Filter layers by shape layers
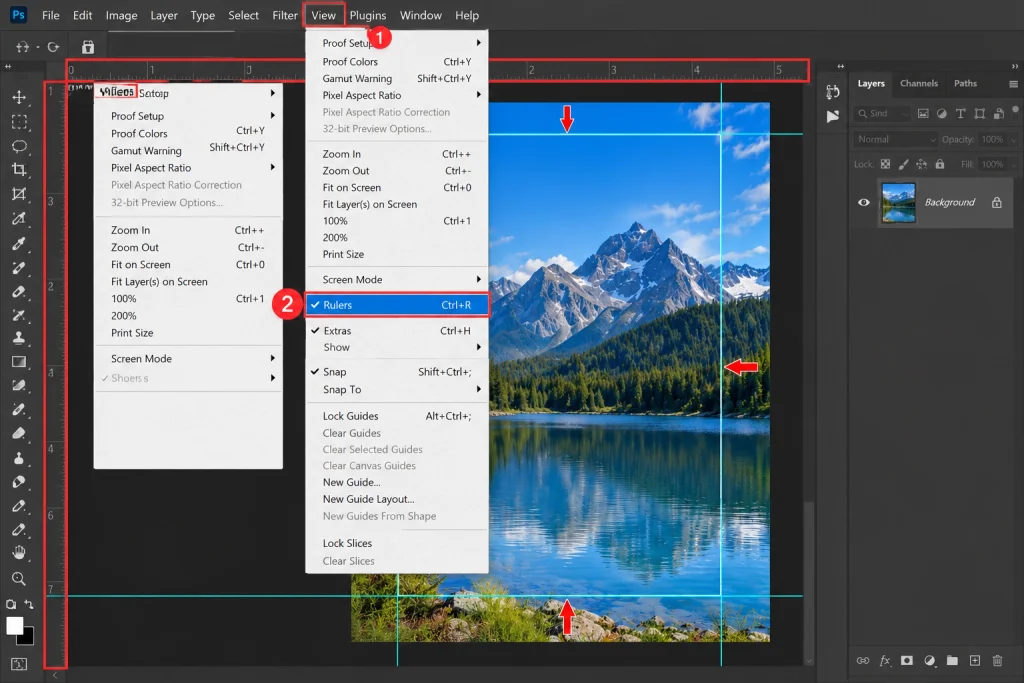The width and height of the screenshot is (1024, 683). (980, 114)
